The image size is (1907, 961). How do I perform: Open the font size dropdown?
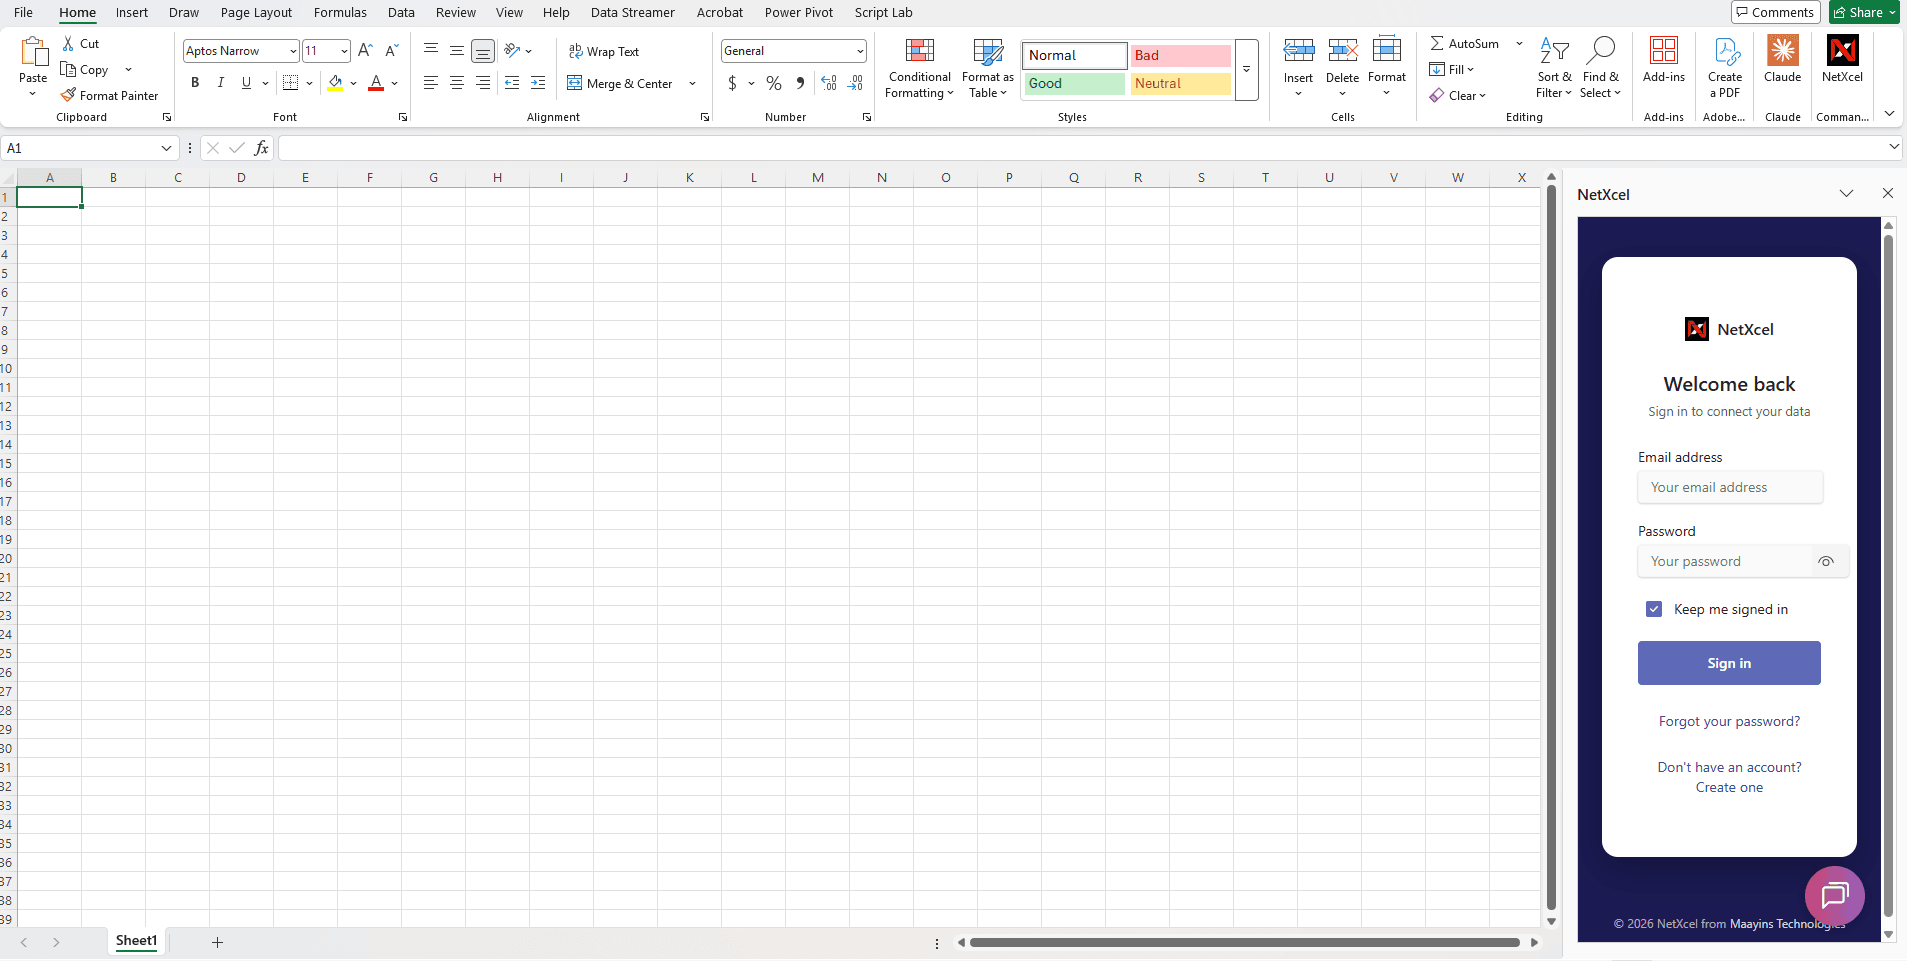(344, 51)
